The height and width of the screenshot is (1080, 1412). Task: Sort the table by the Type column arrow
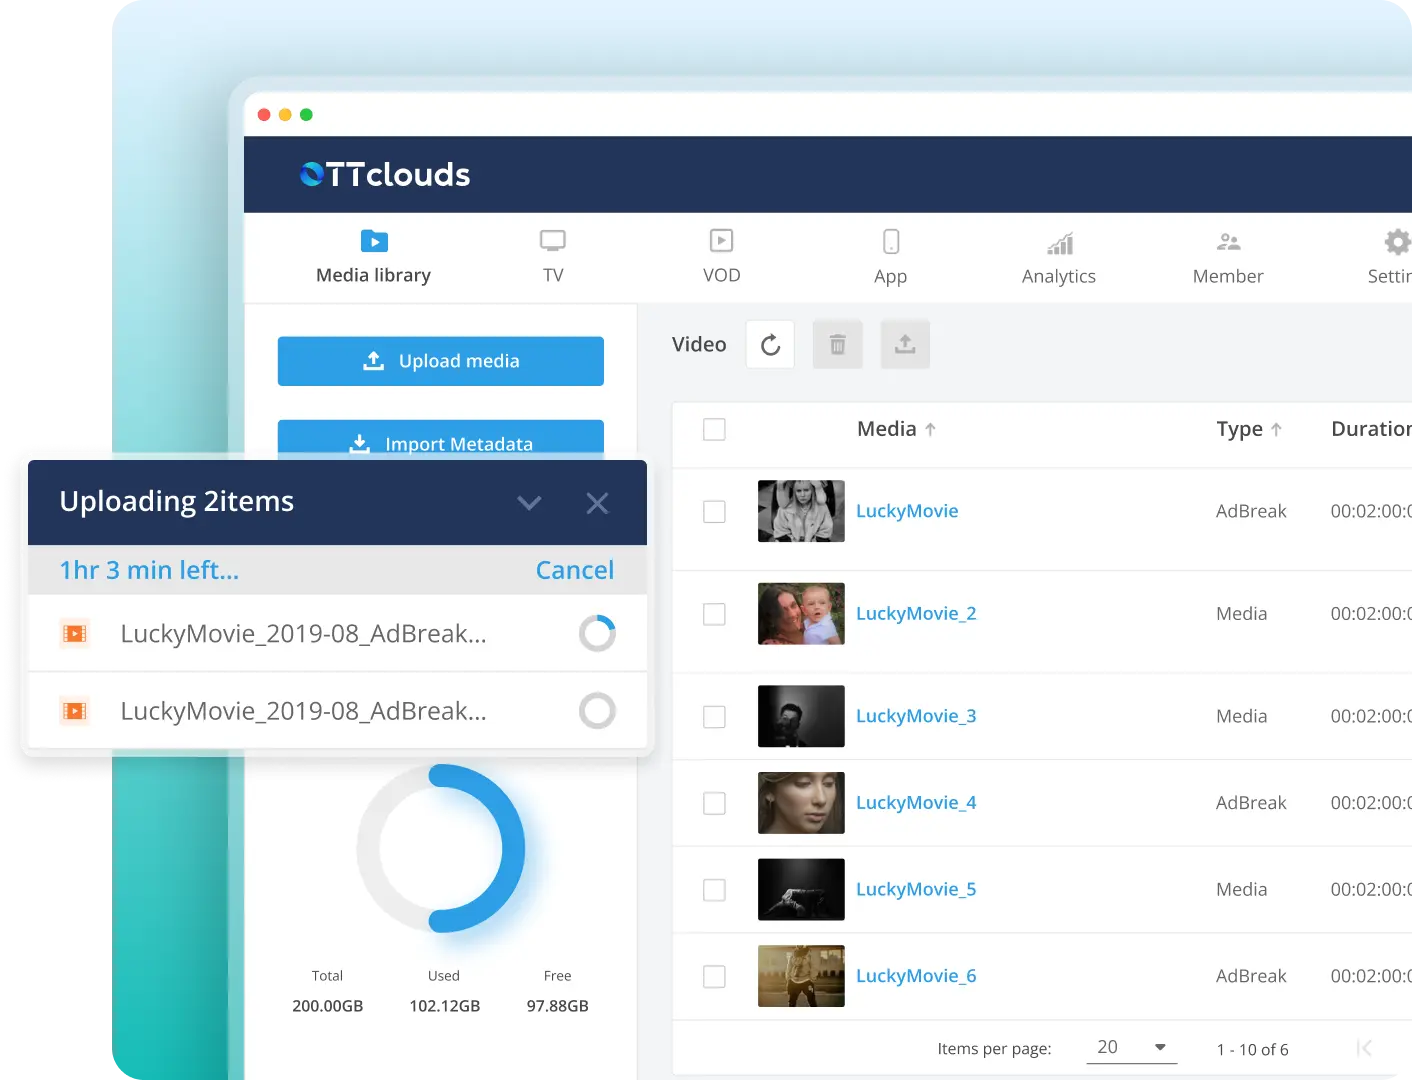pyautogui.click(x=1276, y=428)
